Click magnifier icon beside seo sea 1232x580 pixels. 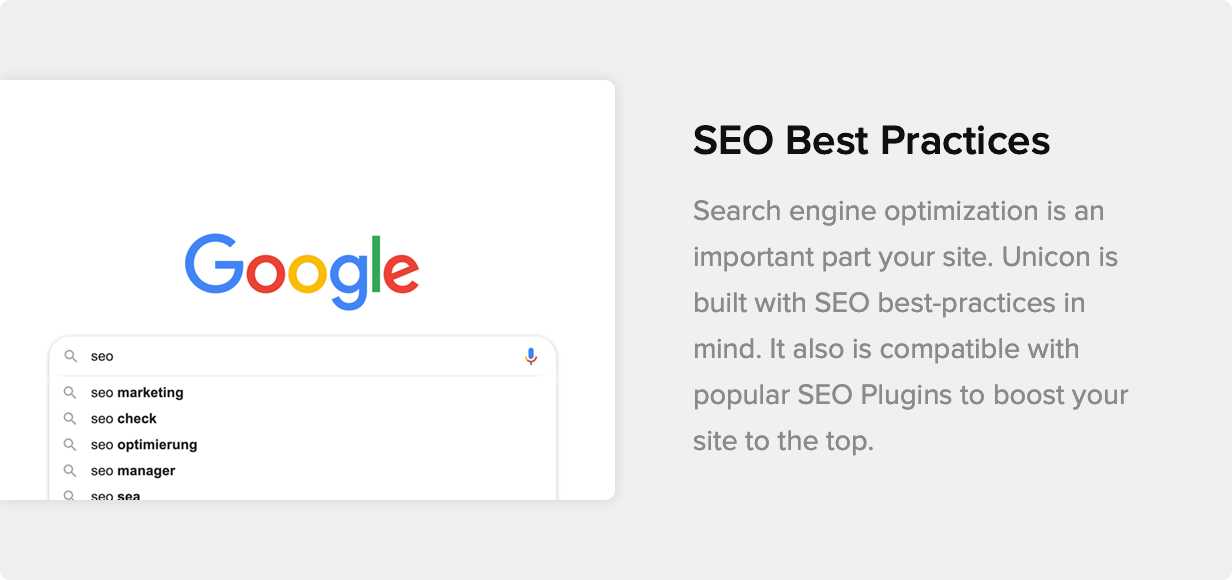pos(70,495)
